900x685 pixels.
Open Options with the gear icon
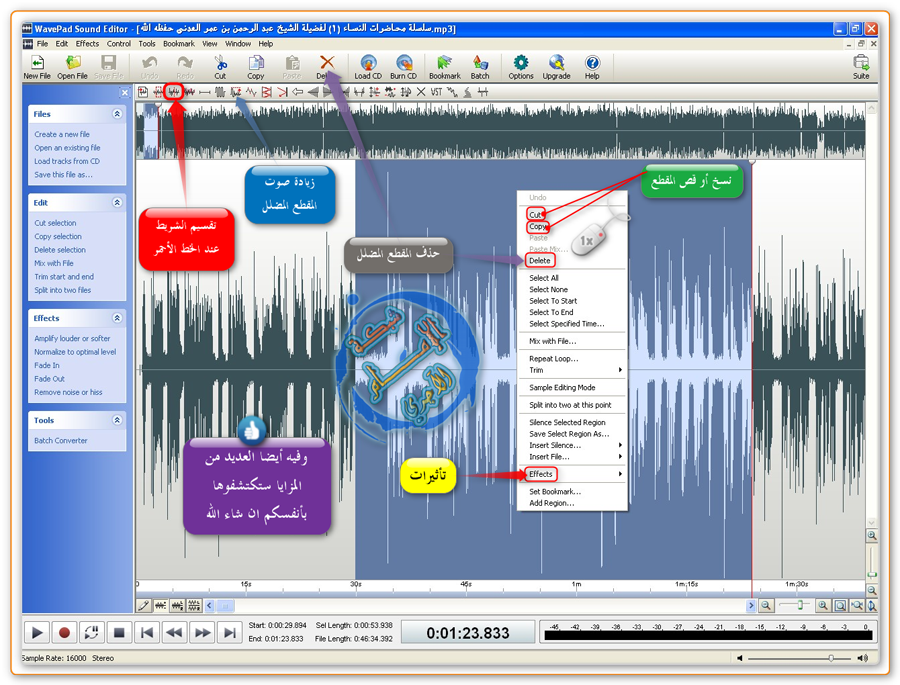[x=521, y=67]
